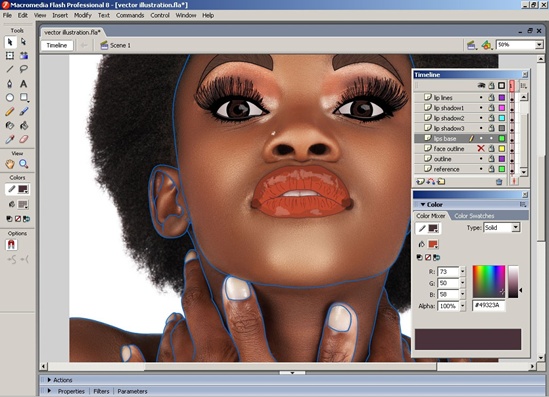
Task: Collapse the Color panel
Action: coord(423,204)
